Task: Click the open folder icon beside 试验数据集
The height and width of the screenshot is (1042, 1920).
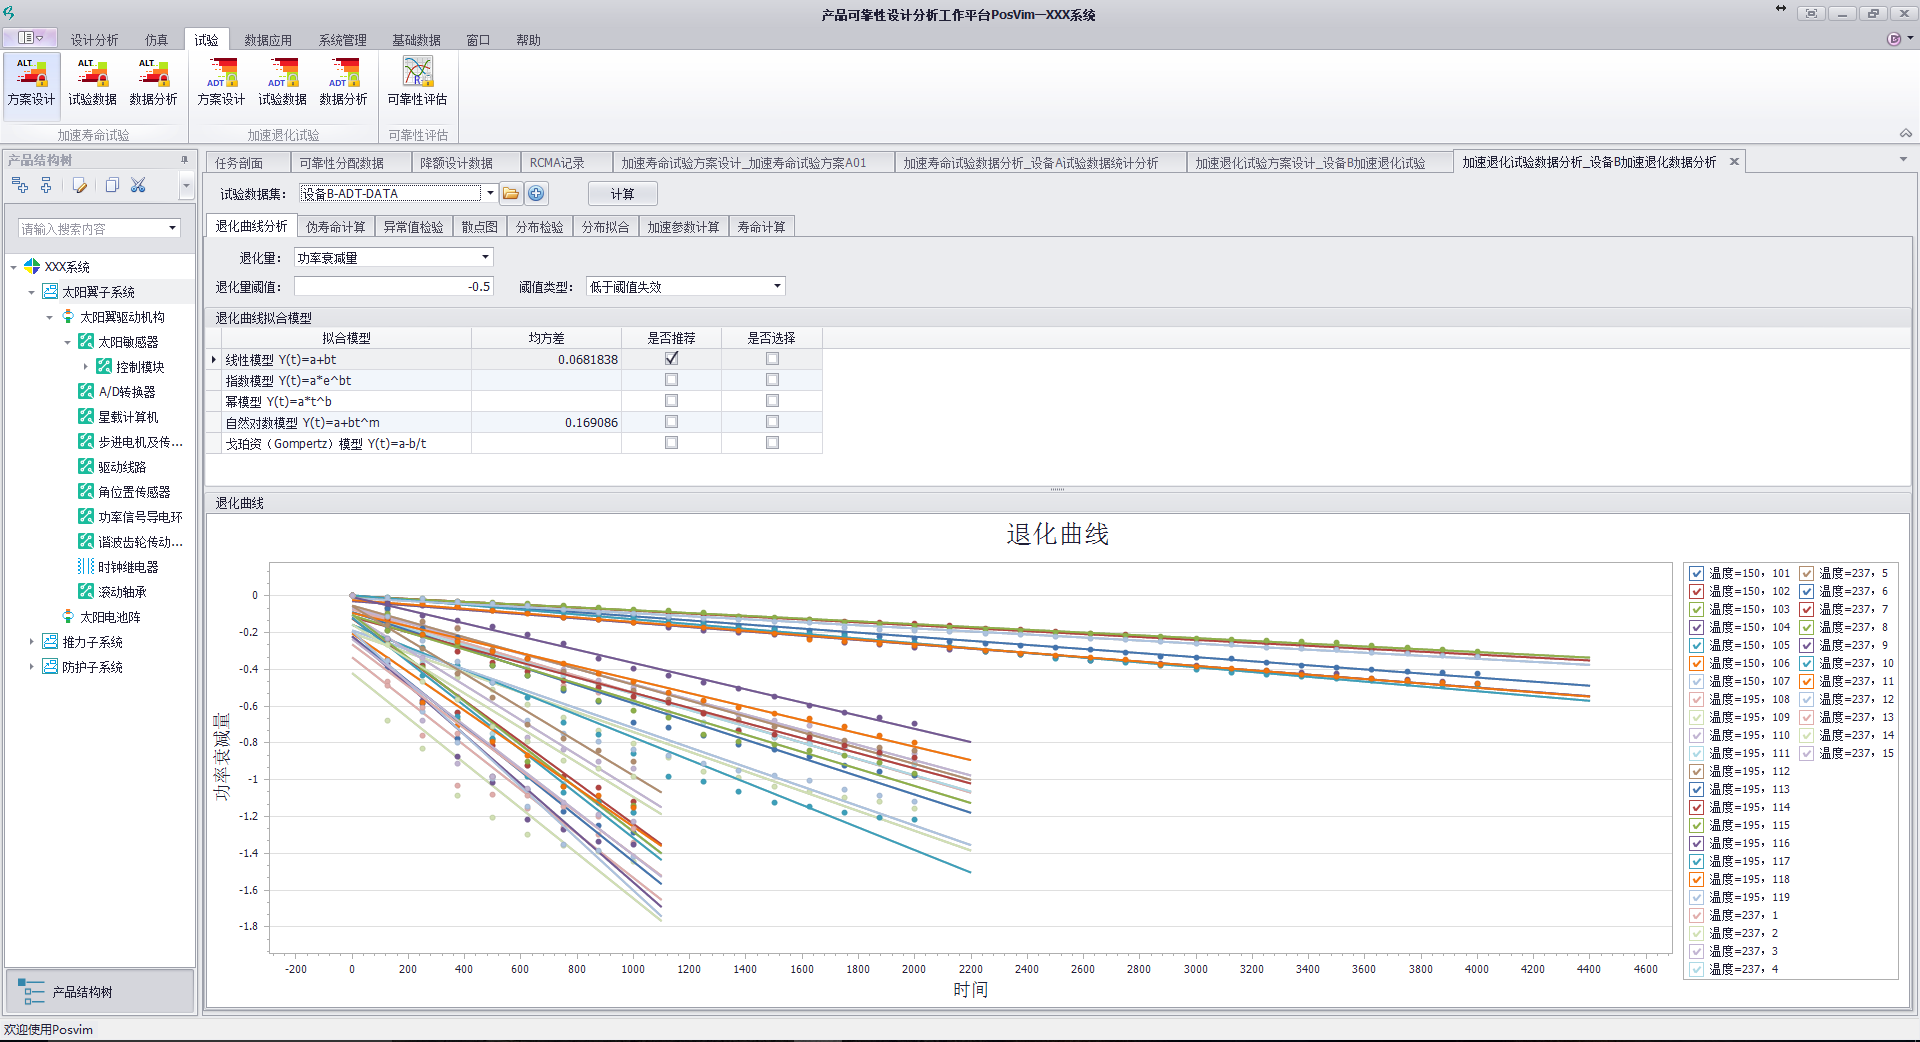Action: pyautogui.click(x=511, y=194)
